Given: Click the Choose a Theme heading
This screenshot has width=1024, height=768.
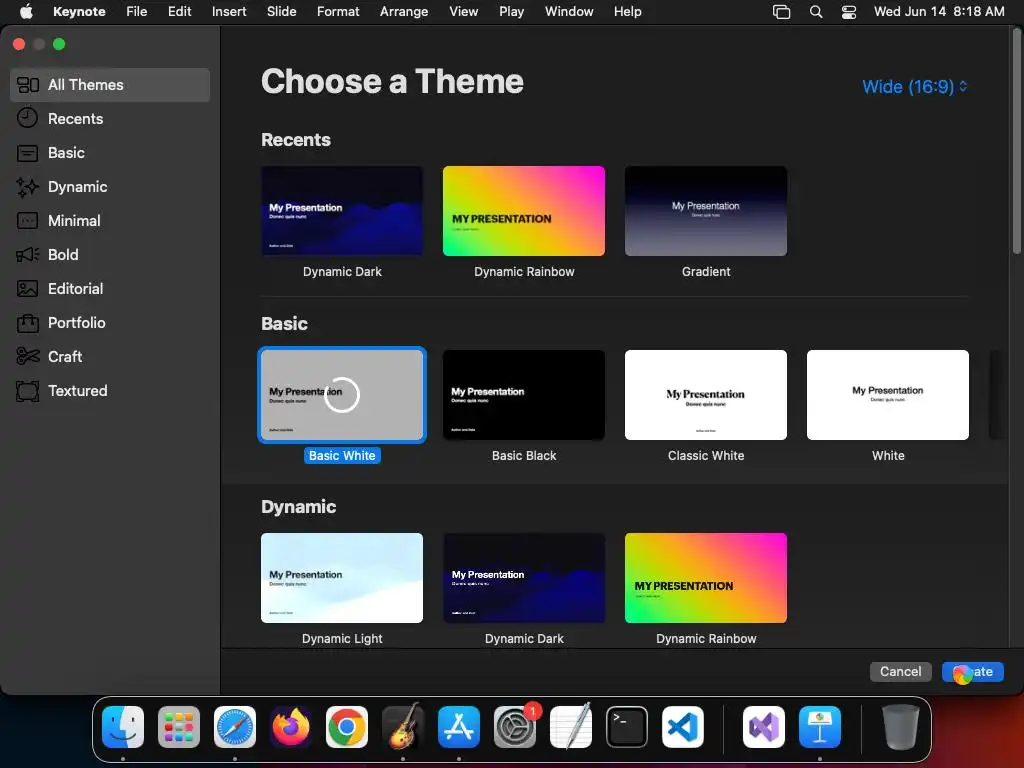Looking at the screenshot, I should click(392, 82).
